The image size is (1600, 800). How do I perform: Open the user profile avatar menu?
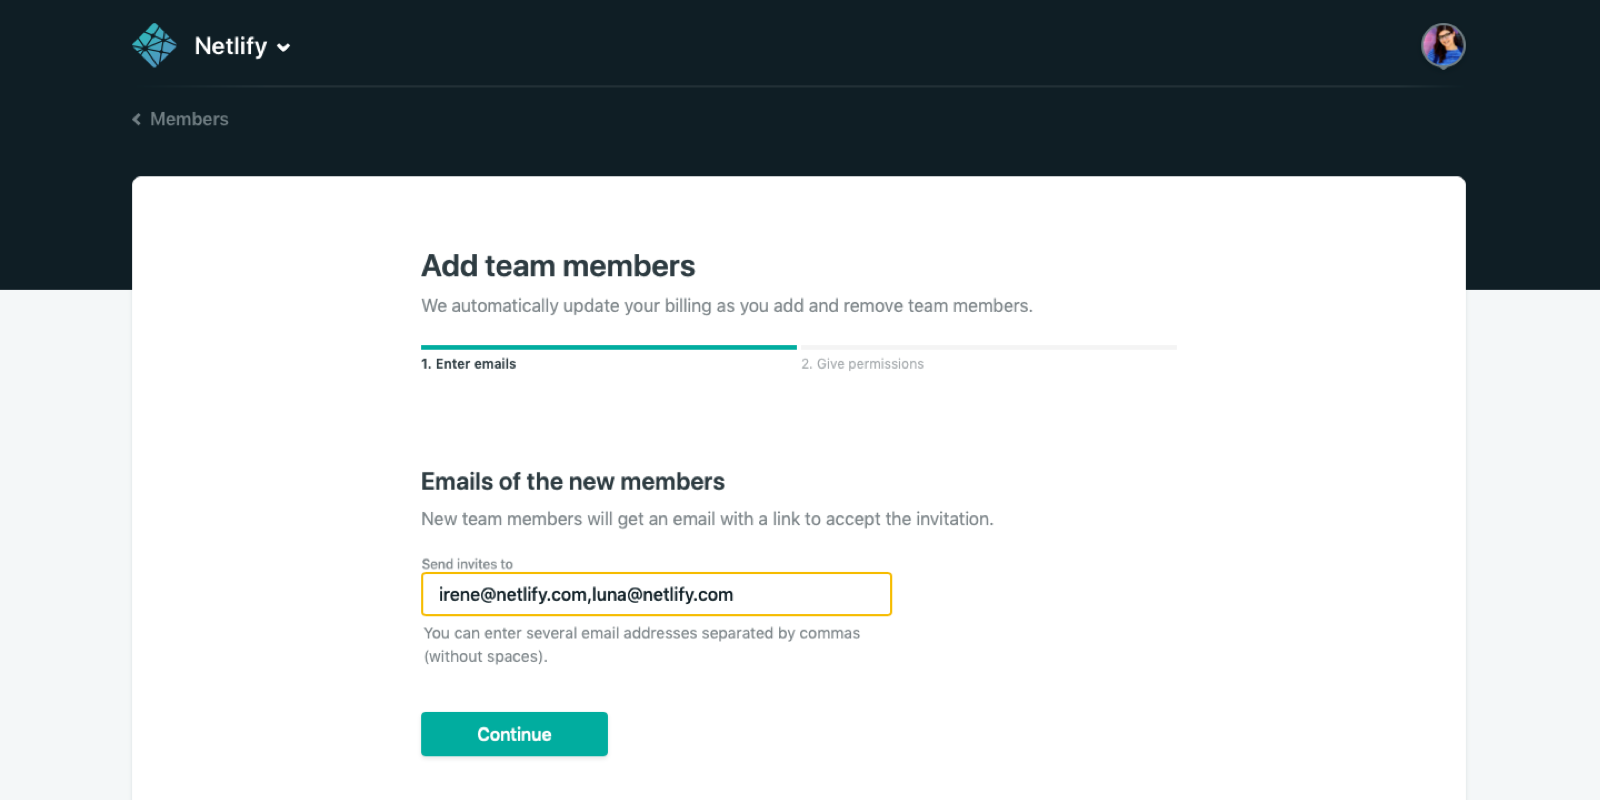point(1443,46)
